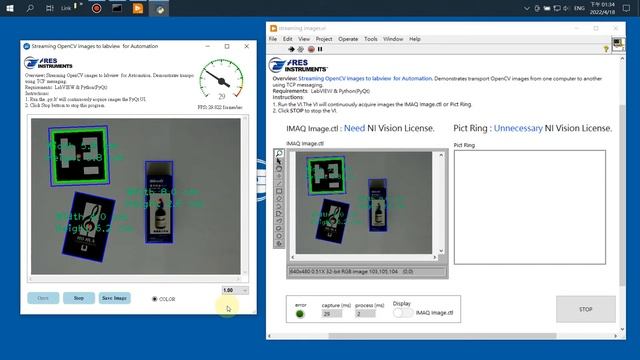Viewport: 640px width, 360px height.
Task: Click the Stop button in PyQt window
Action: pos(79,298)
